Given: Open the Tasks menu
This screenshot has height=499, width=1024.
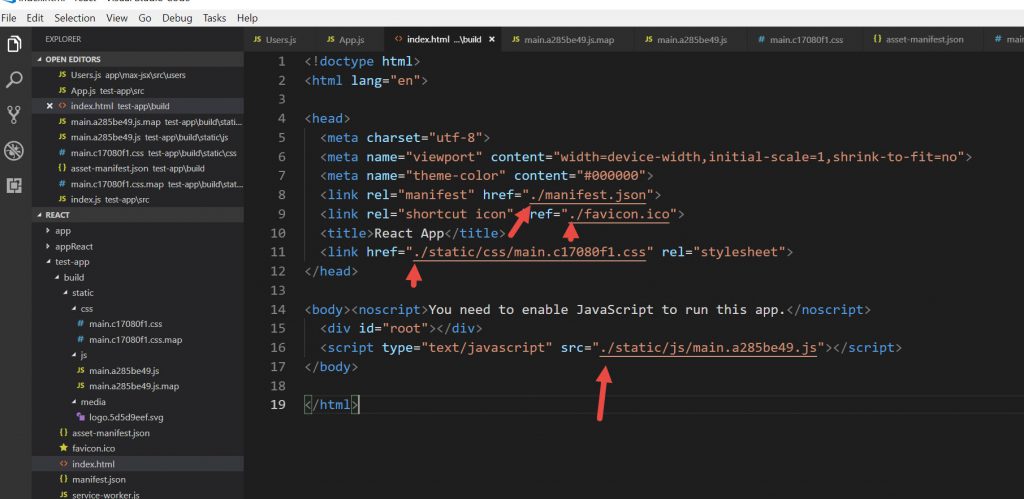Looking at the screenshot, I should pos(214,18).
